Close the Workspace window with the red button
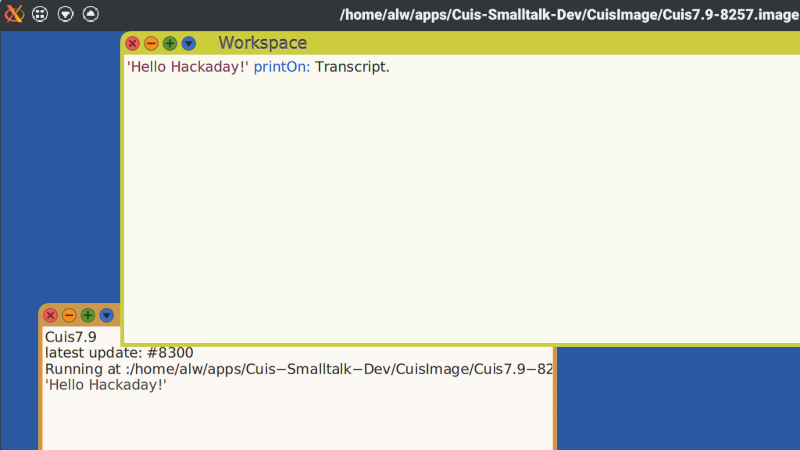 (133, 43)
